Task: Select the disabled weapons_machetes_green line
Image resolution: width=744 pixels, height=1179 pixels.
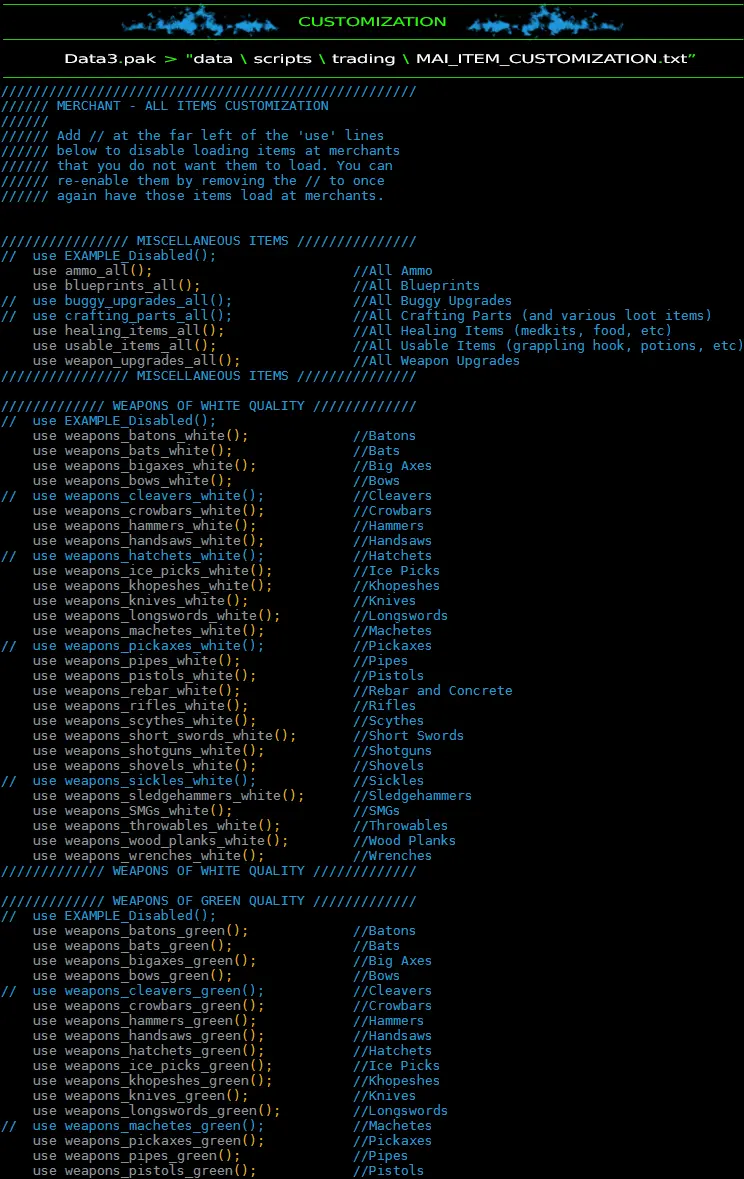Action: click(x=148, y=1125)
